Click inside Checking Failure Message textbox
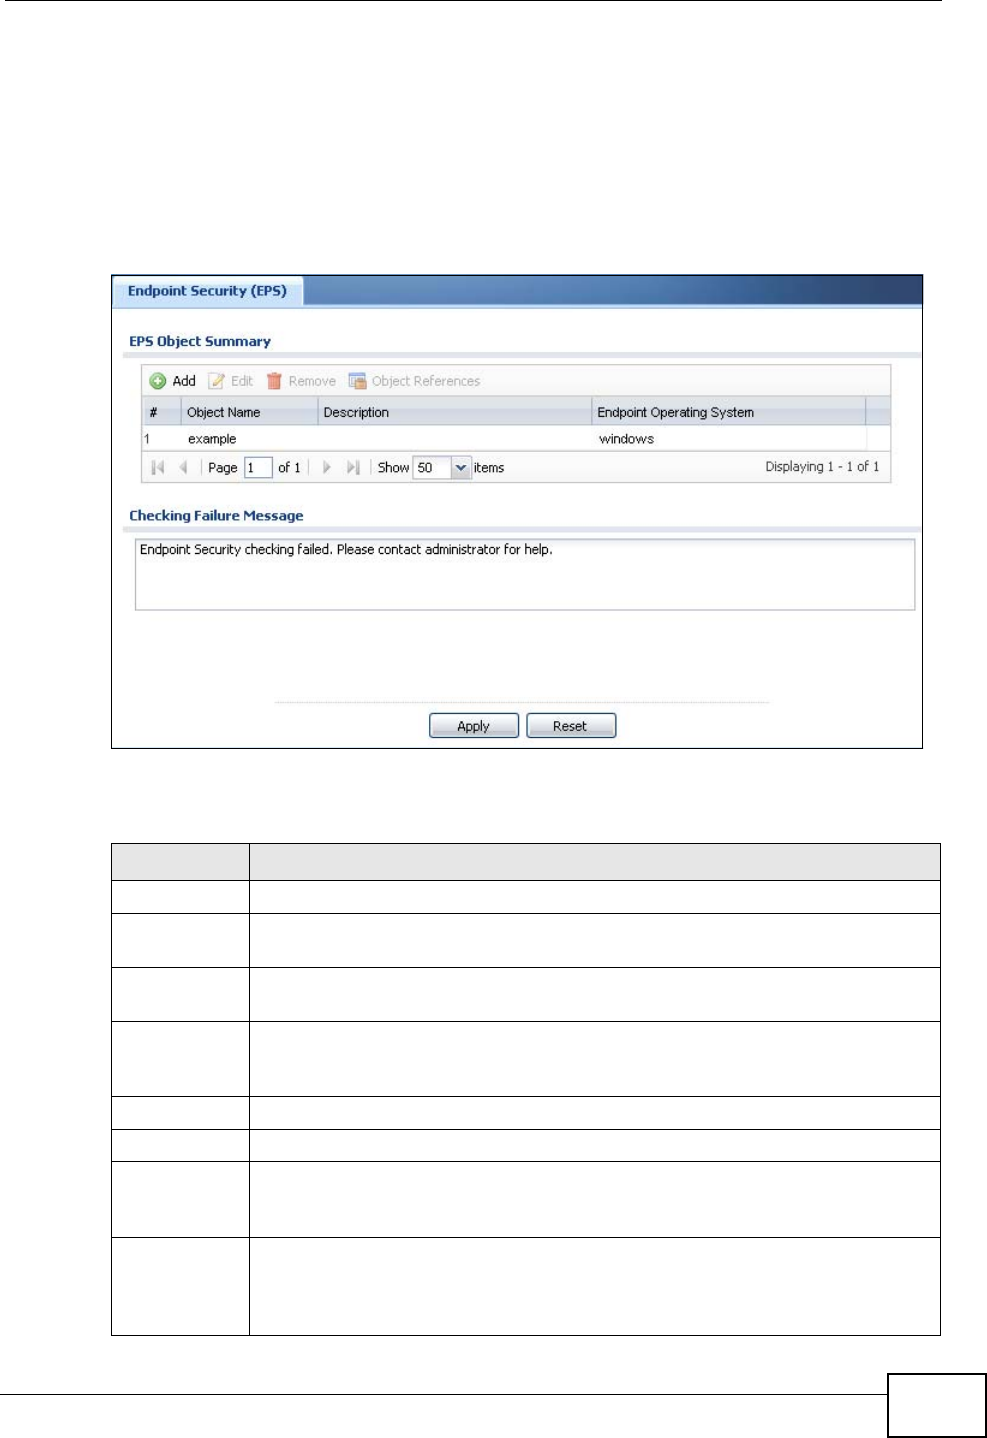The image size is (987, 1438). pos(525,575)
